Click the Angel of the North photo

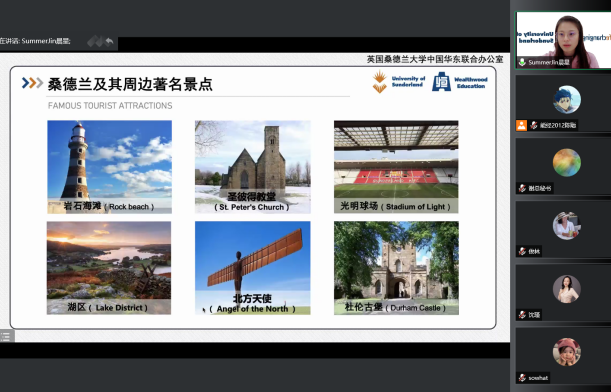pyautogui.click(x=253, y=268)
